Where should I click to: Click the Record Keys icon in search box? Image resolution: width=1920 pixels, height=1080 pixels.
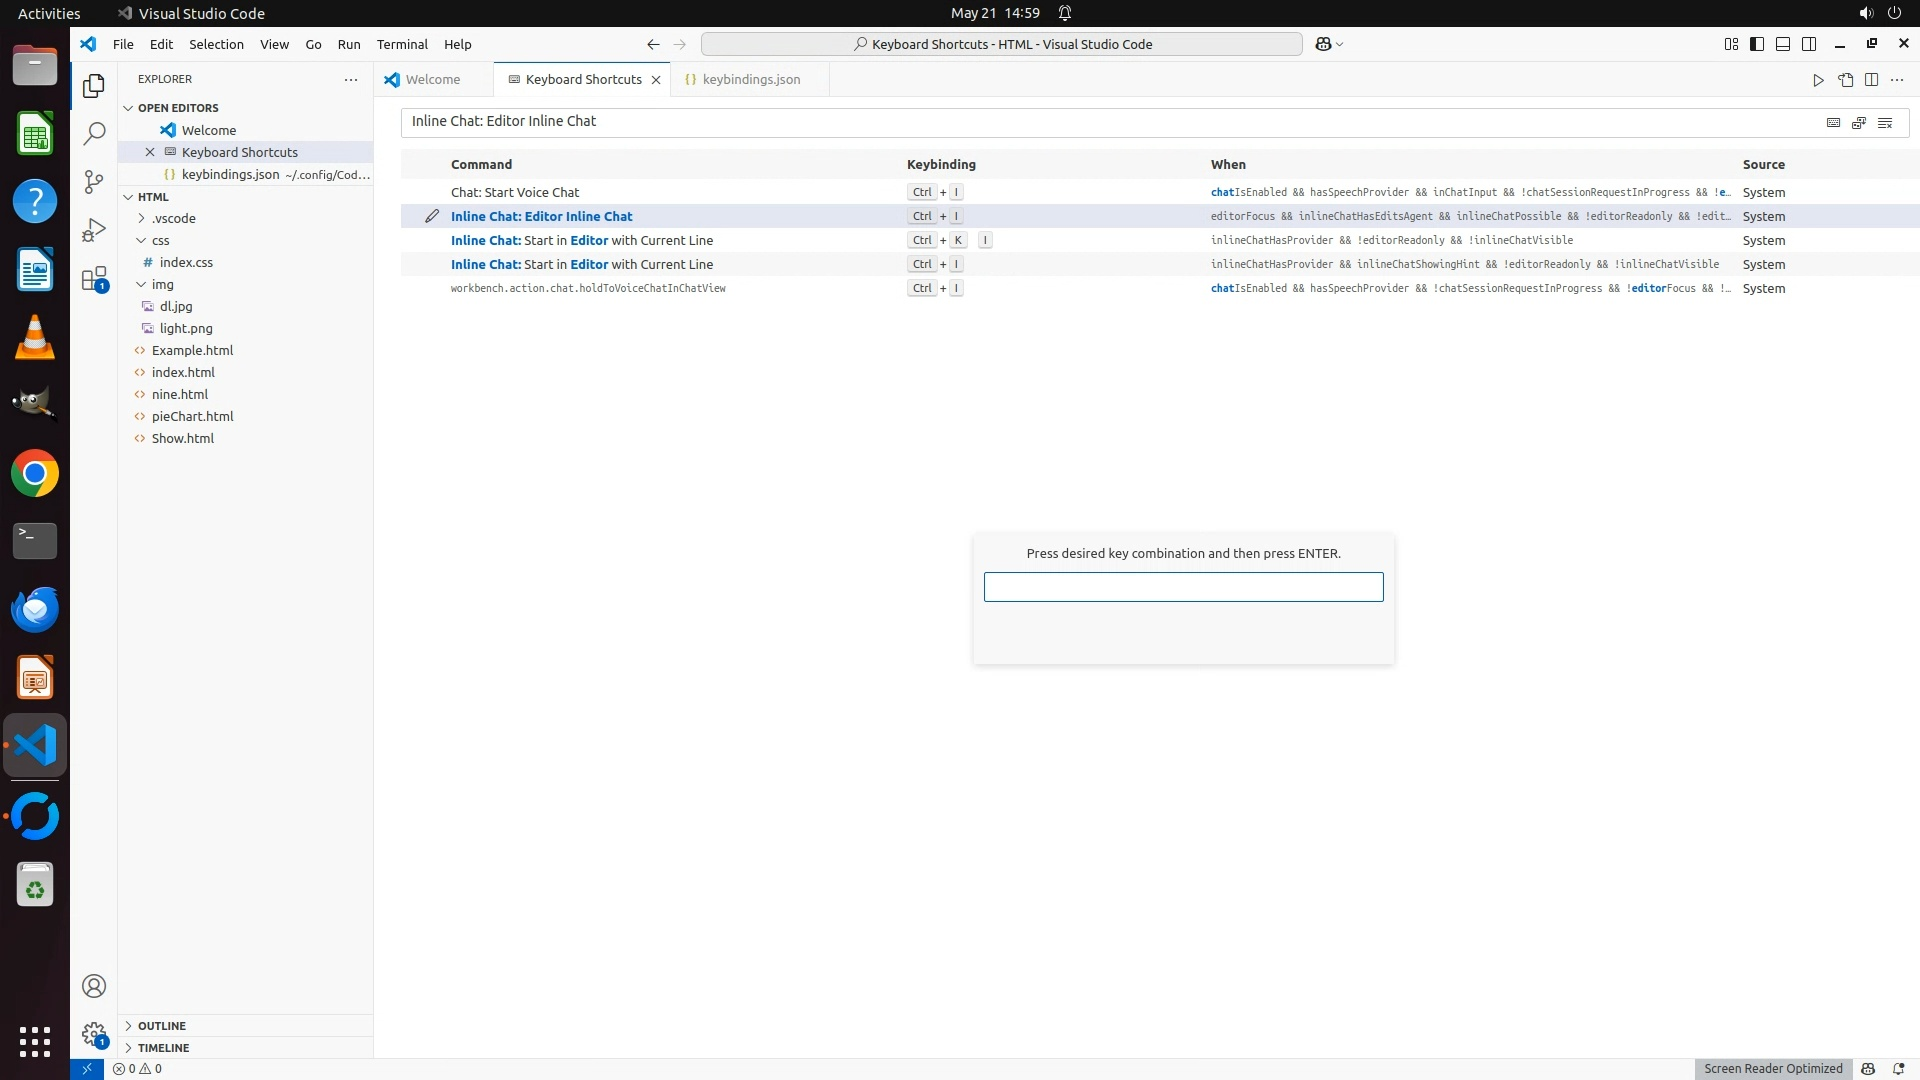1833,122
